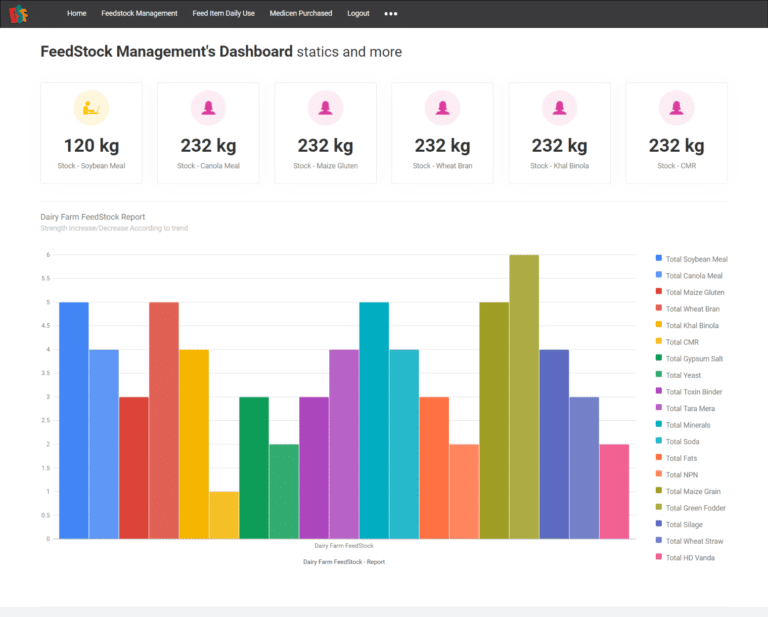The image size is (768, 617).
Task: Click the Total HD Vanda legend color swatch
Action: [658, 557]
